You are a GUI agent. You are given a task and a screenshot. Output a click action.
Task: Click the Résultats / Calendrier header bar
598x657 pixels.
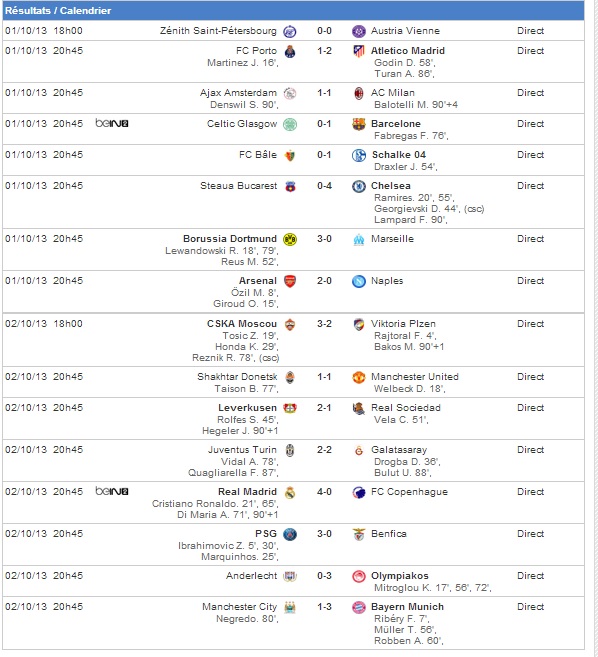click(293, 10)
